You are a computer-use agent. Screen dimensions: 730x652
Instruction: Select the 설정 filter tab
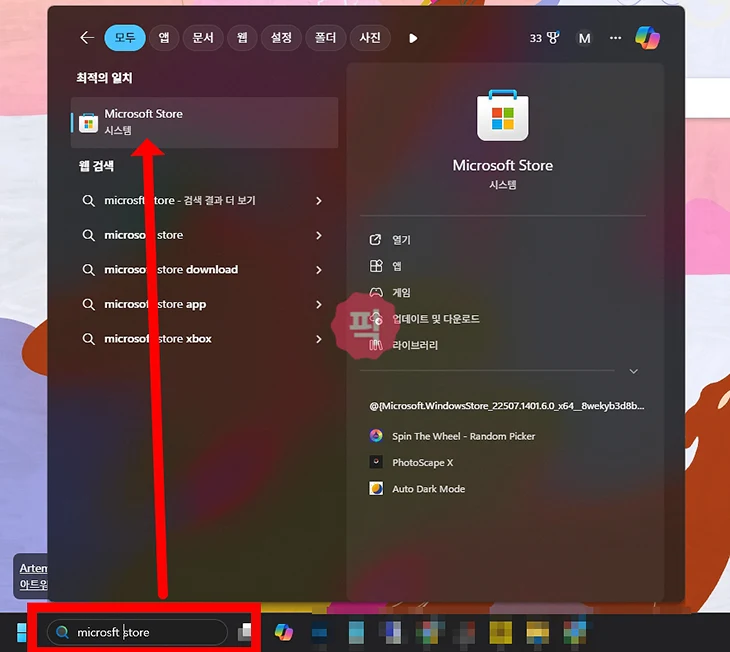(281, 38)
